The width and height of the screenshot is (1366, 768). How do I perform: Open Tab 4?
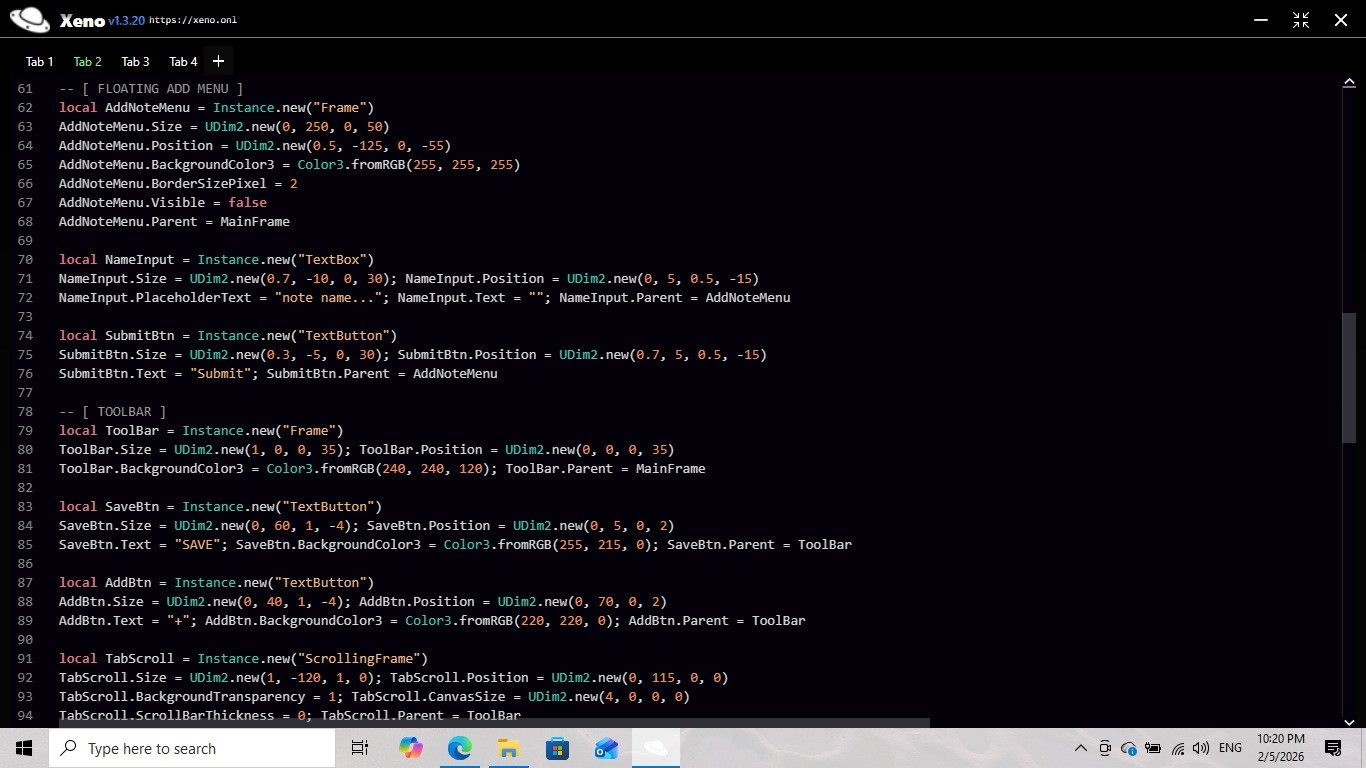click(x=183, y=62)
